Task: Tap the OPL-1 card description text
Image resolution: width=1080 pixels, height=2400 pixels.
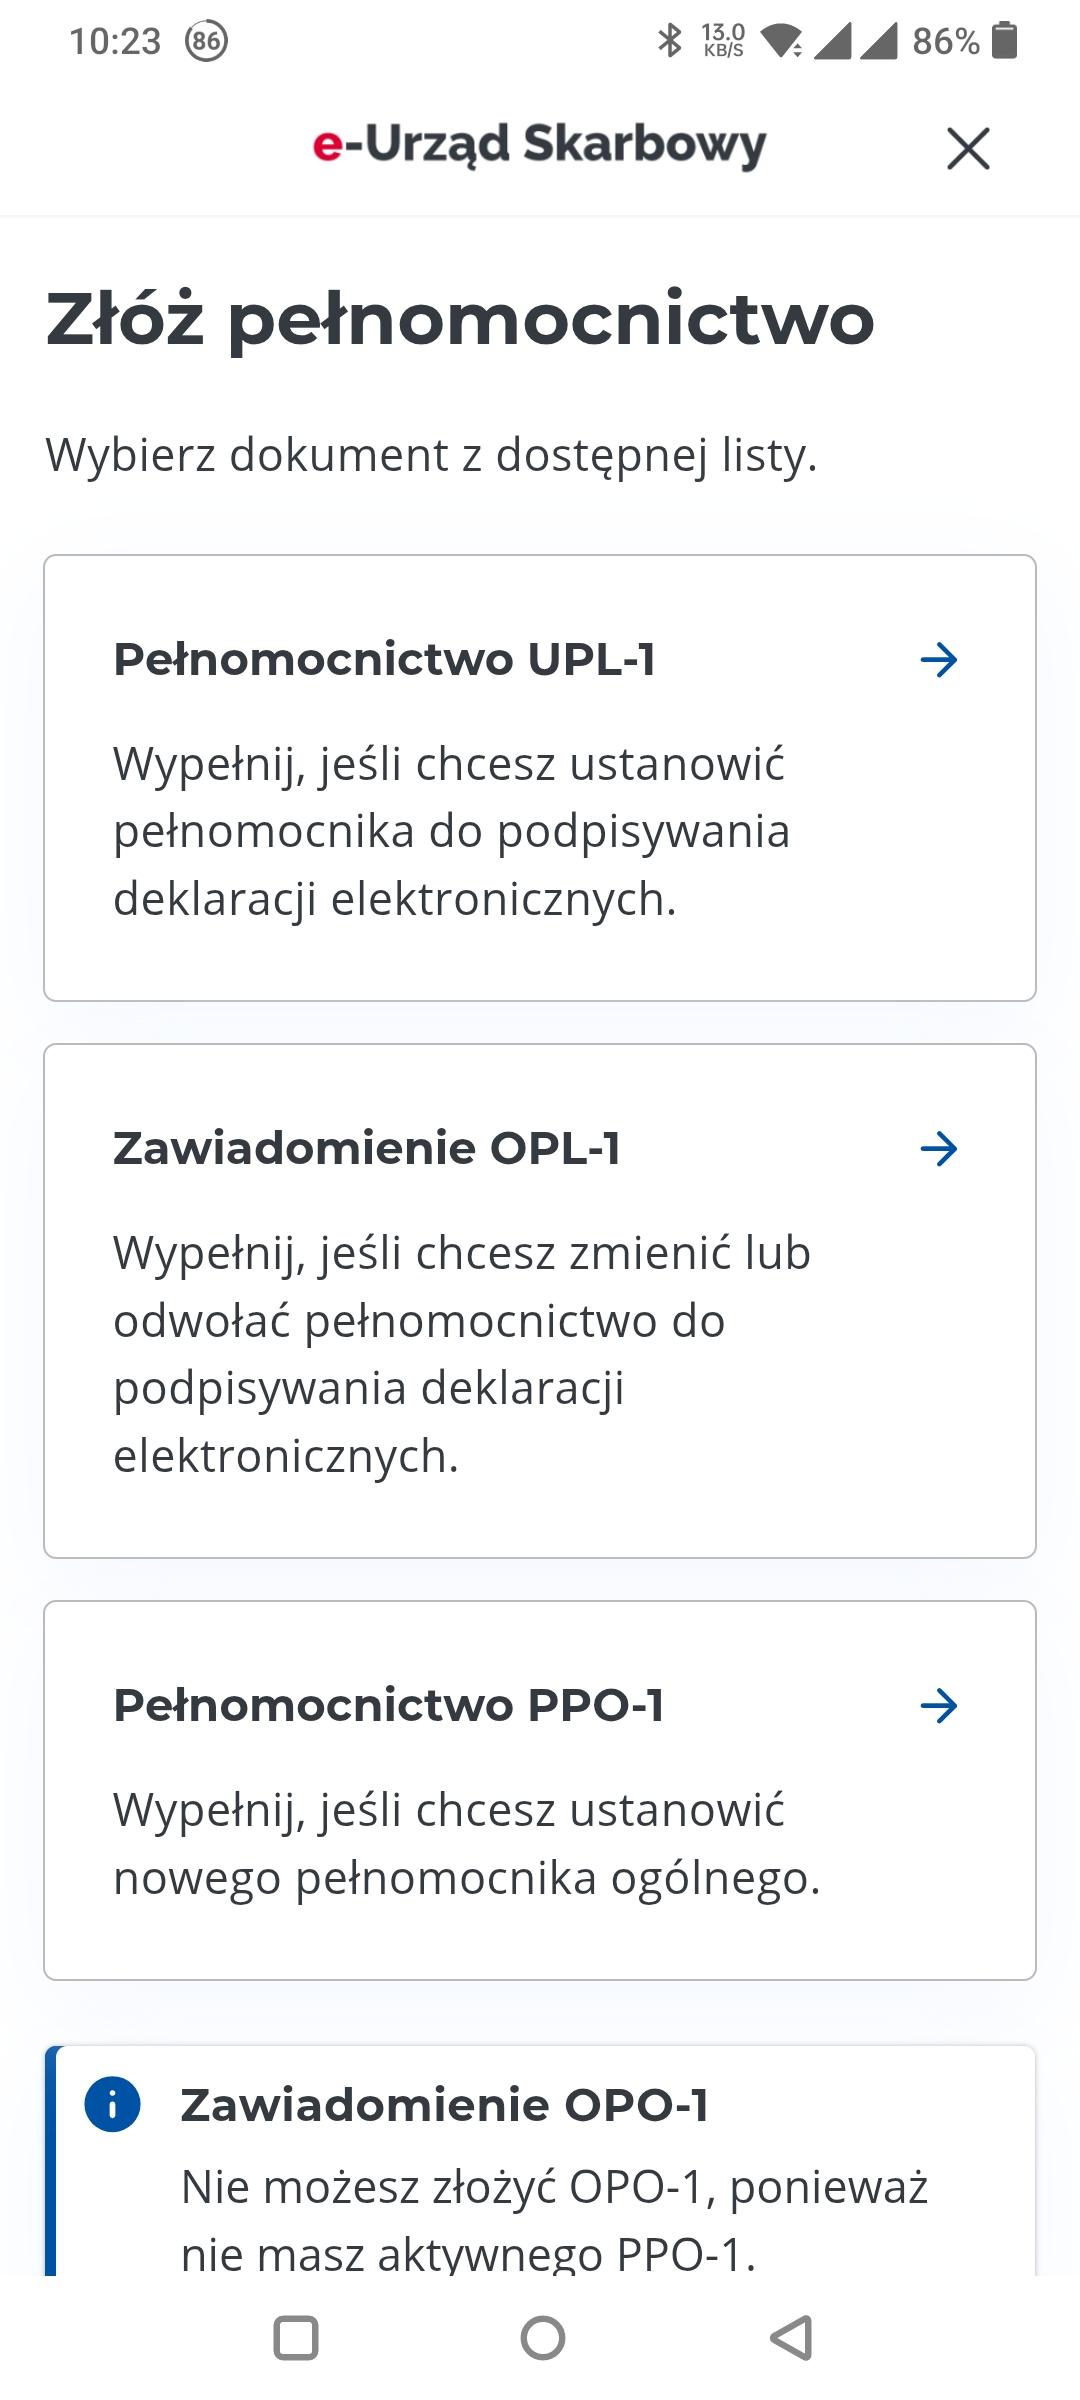Action: point(461,1354)
